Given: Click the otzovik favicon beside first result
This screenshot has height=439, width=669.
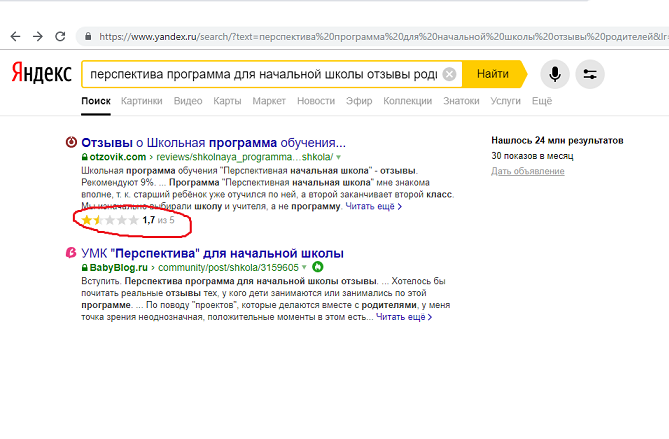Looking at the screenshot, I should (x=71, y=142).
